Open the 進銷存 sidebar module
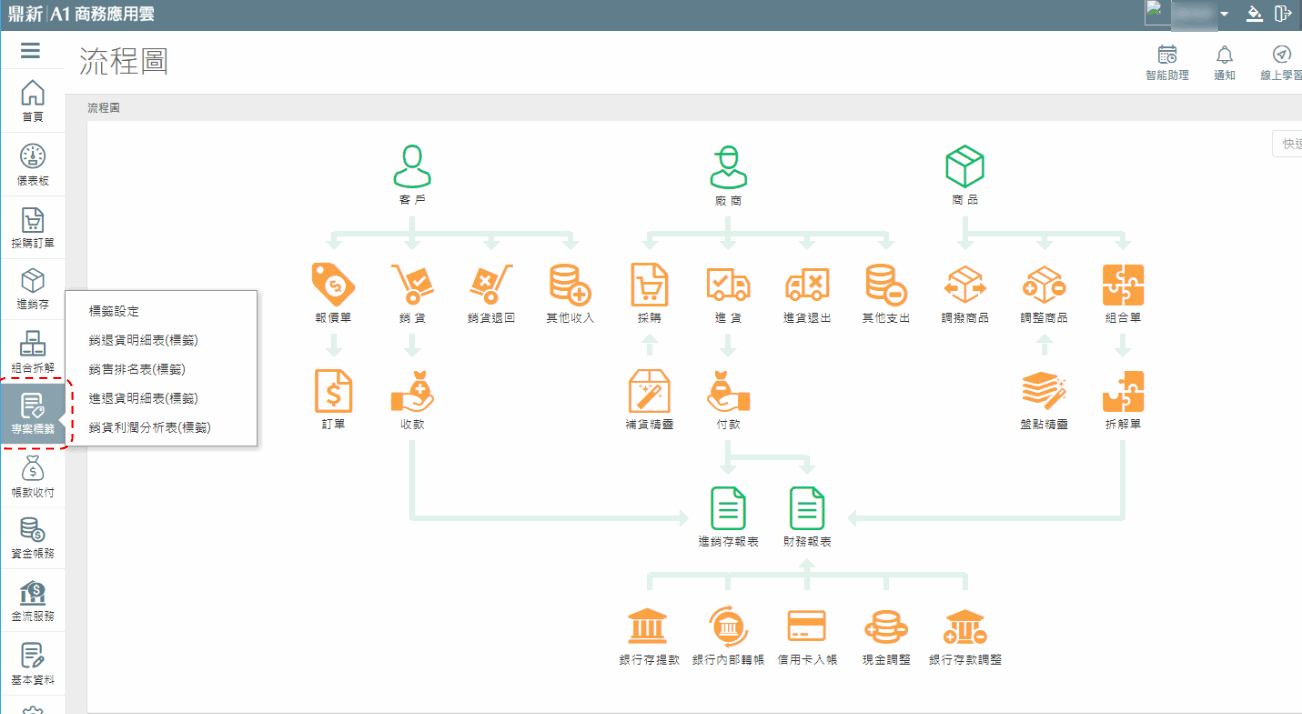Image resolution: width=1302 pixels, height=714 pixels. tap(33, 289)
